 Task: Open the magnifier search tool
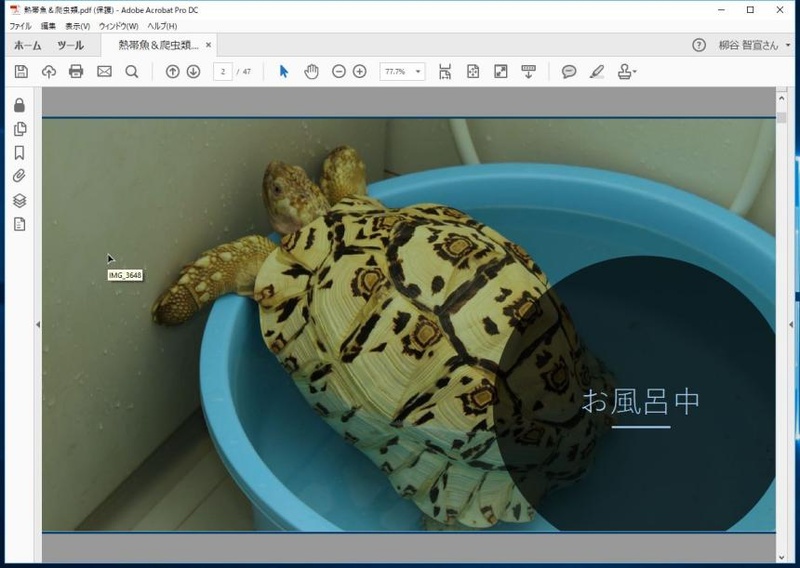(x=132, y=72)
